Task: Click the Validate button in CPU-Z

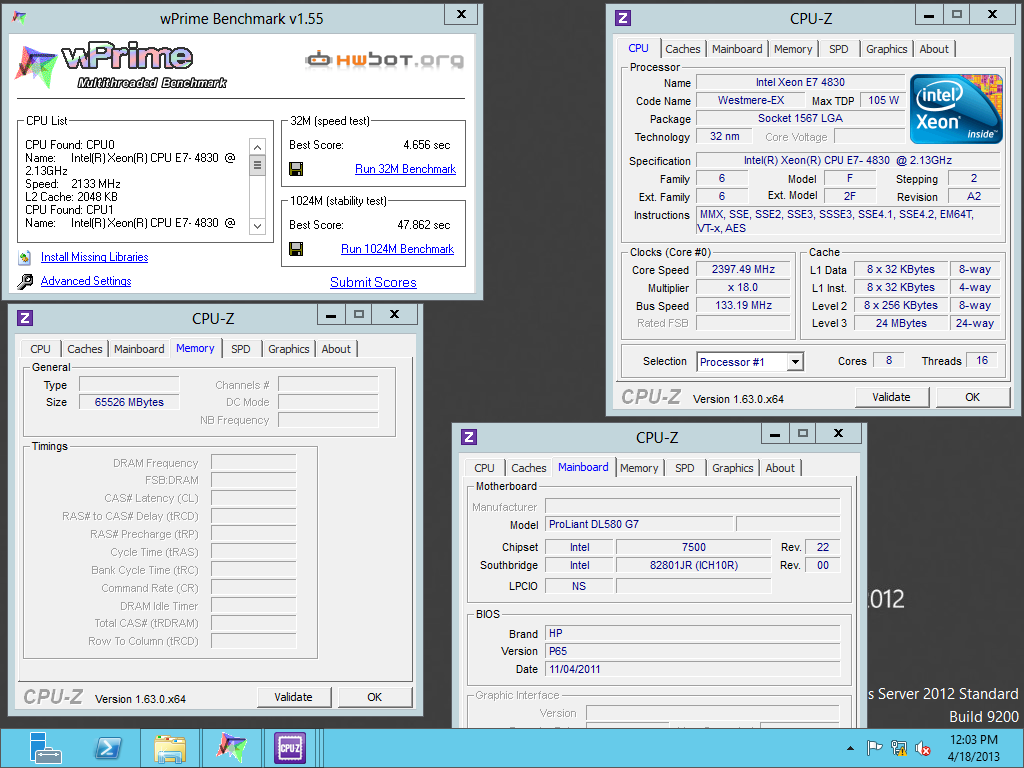Action: 891,397
